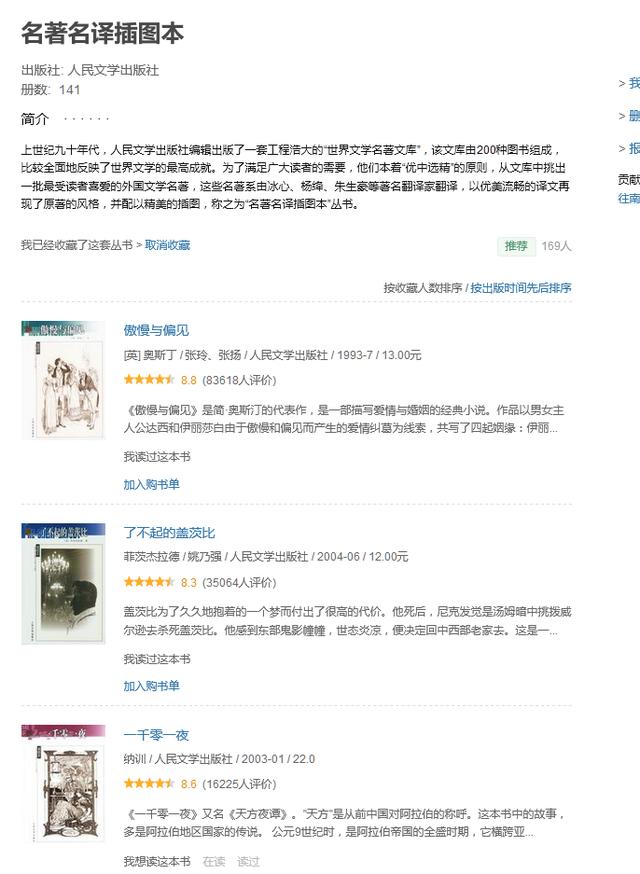Click 取消收藏 to unfollow this series
640x874 pixels.
167,245
